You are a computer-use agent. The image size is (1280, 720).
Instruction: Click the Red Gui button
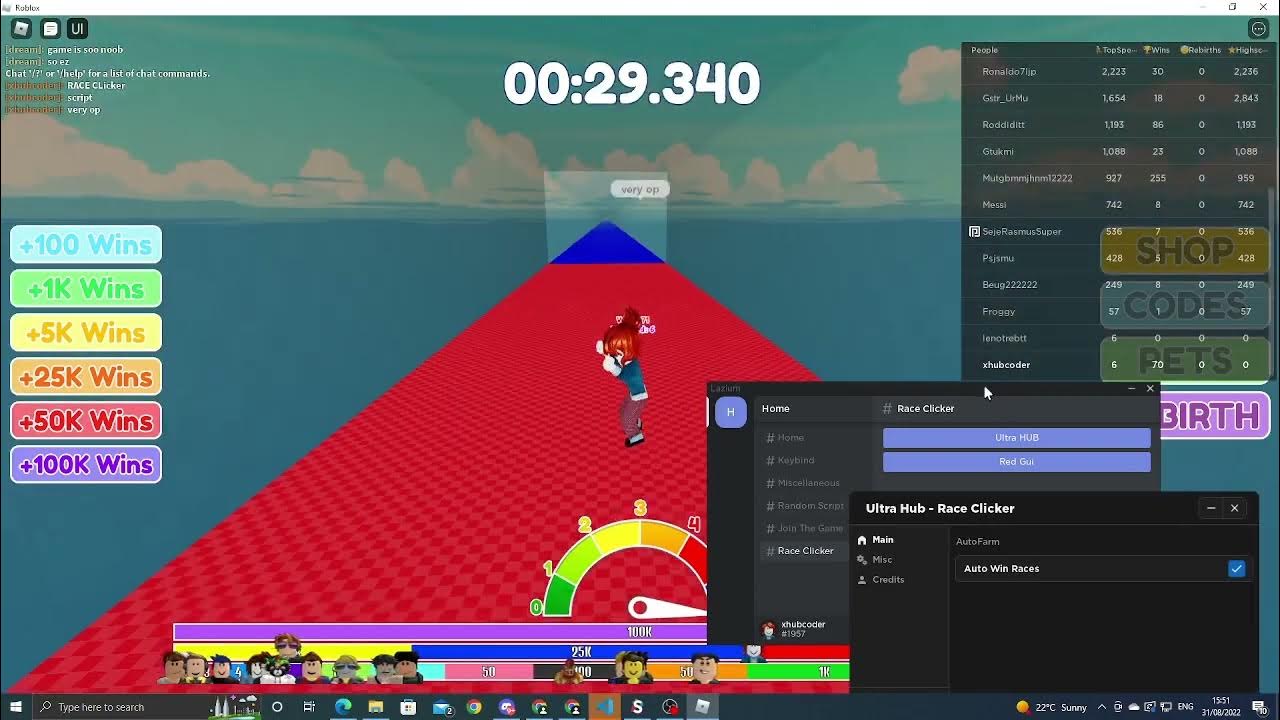click(1016, 462)
